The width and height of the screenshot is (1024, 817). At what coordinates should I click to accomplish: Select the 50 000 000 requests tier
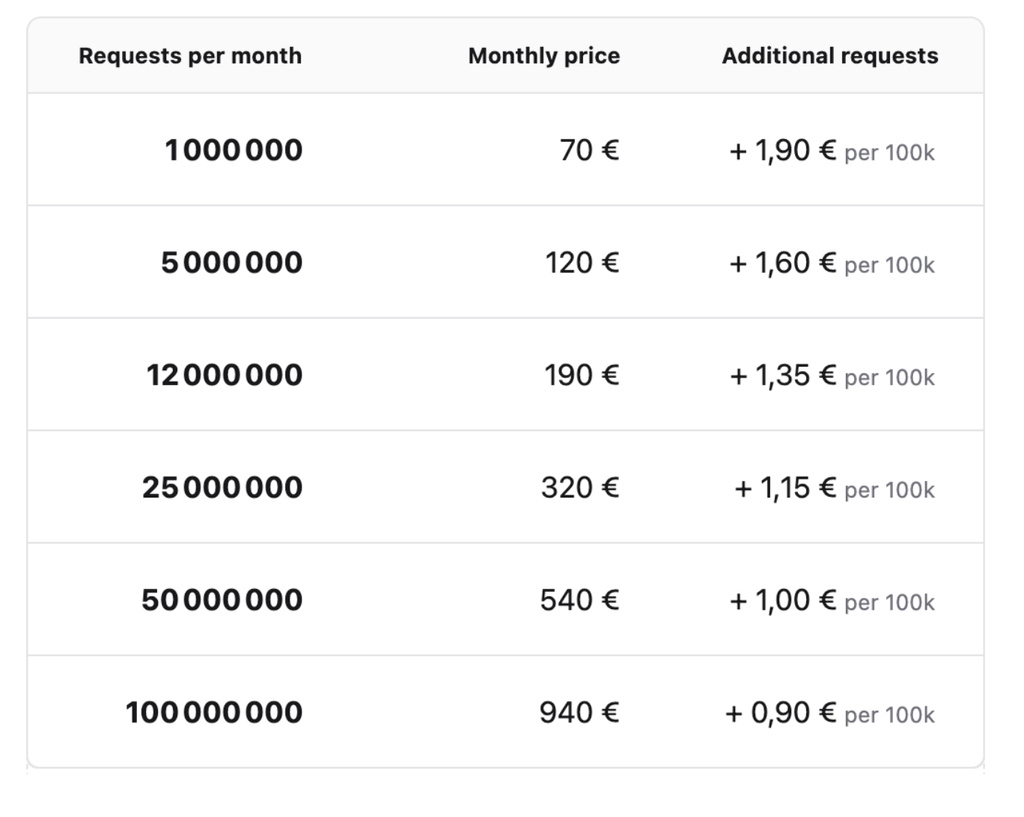coord(222,600)
